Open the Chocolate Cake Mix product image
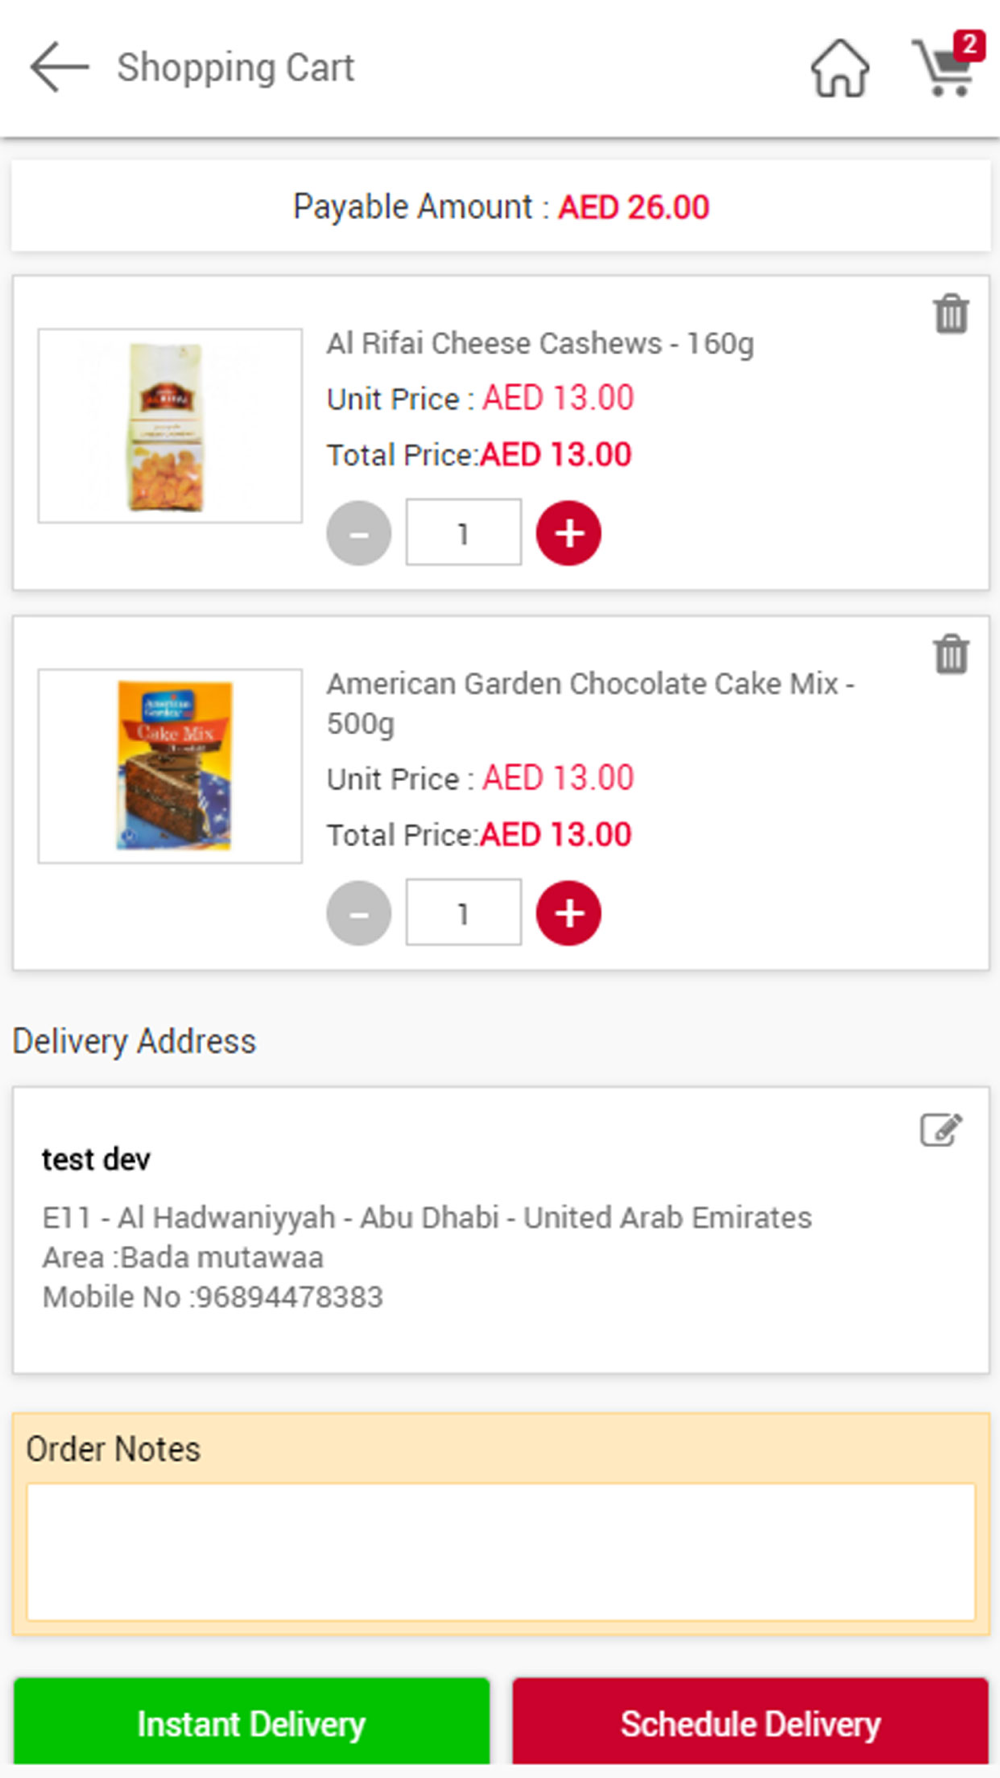Image resolution: width=1000 pixels, height=1778 pixels. click(x=170, y=766)
